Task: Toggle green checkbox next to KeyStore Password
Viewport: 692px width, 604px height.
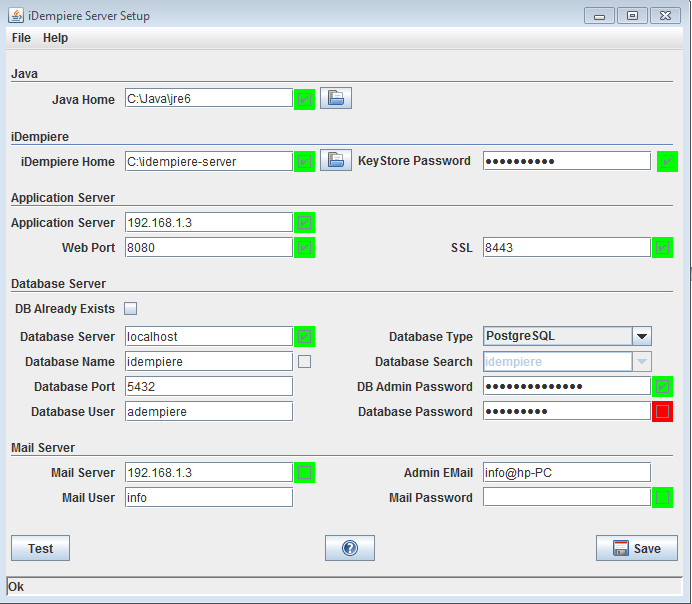Action: point(667,161)
